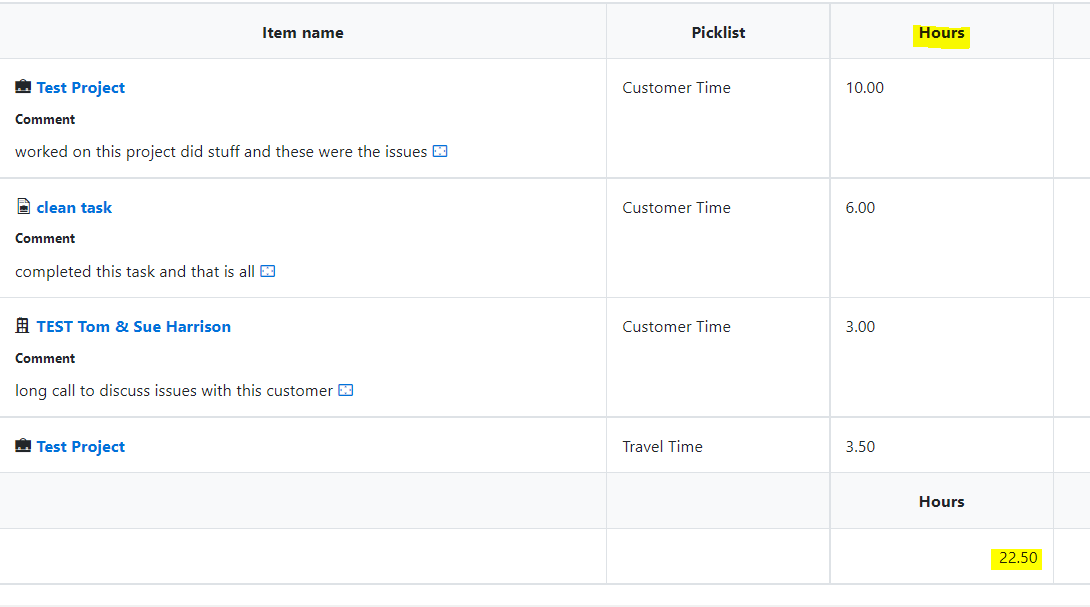Click the image icon after 'completed this task'
The height and width of the screenshot is (607, 1090).
pyautogui.click(x=266, y=271)
